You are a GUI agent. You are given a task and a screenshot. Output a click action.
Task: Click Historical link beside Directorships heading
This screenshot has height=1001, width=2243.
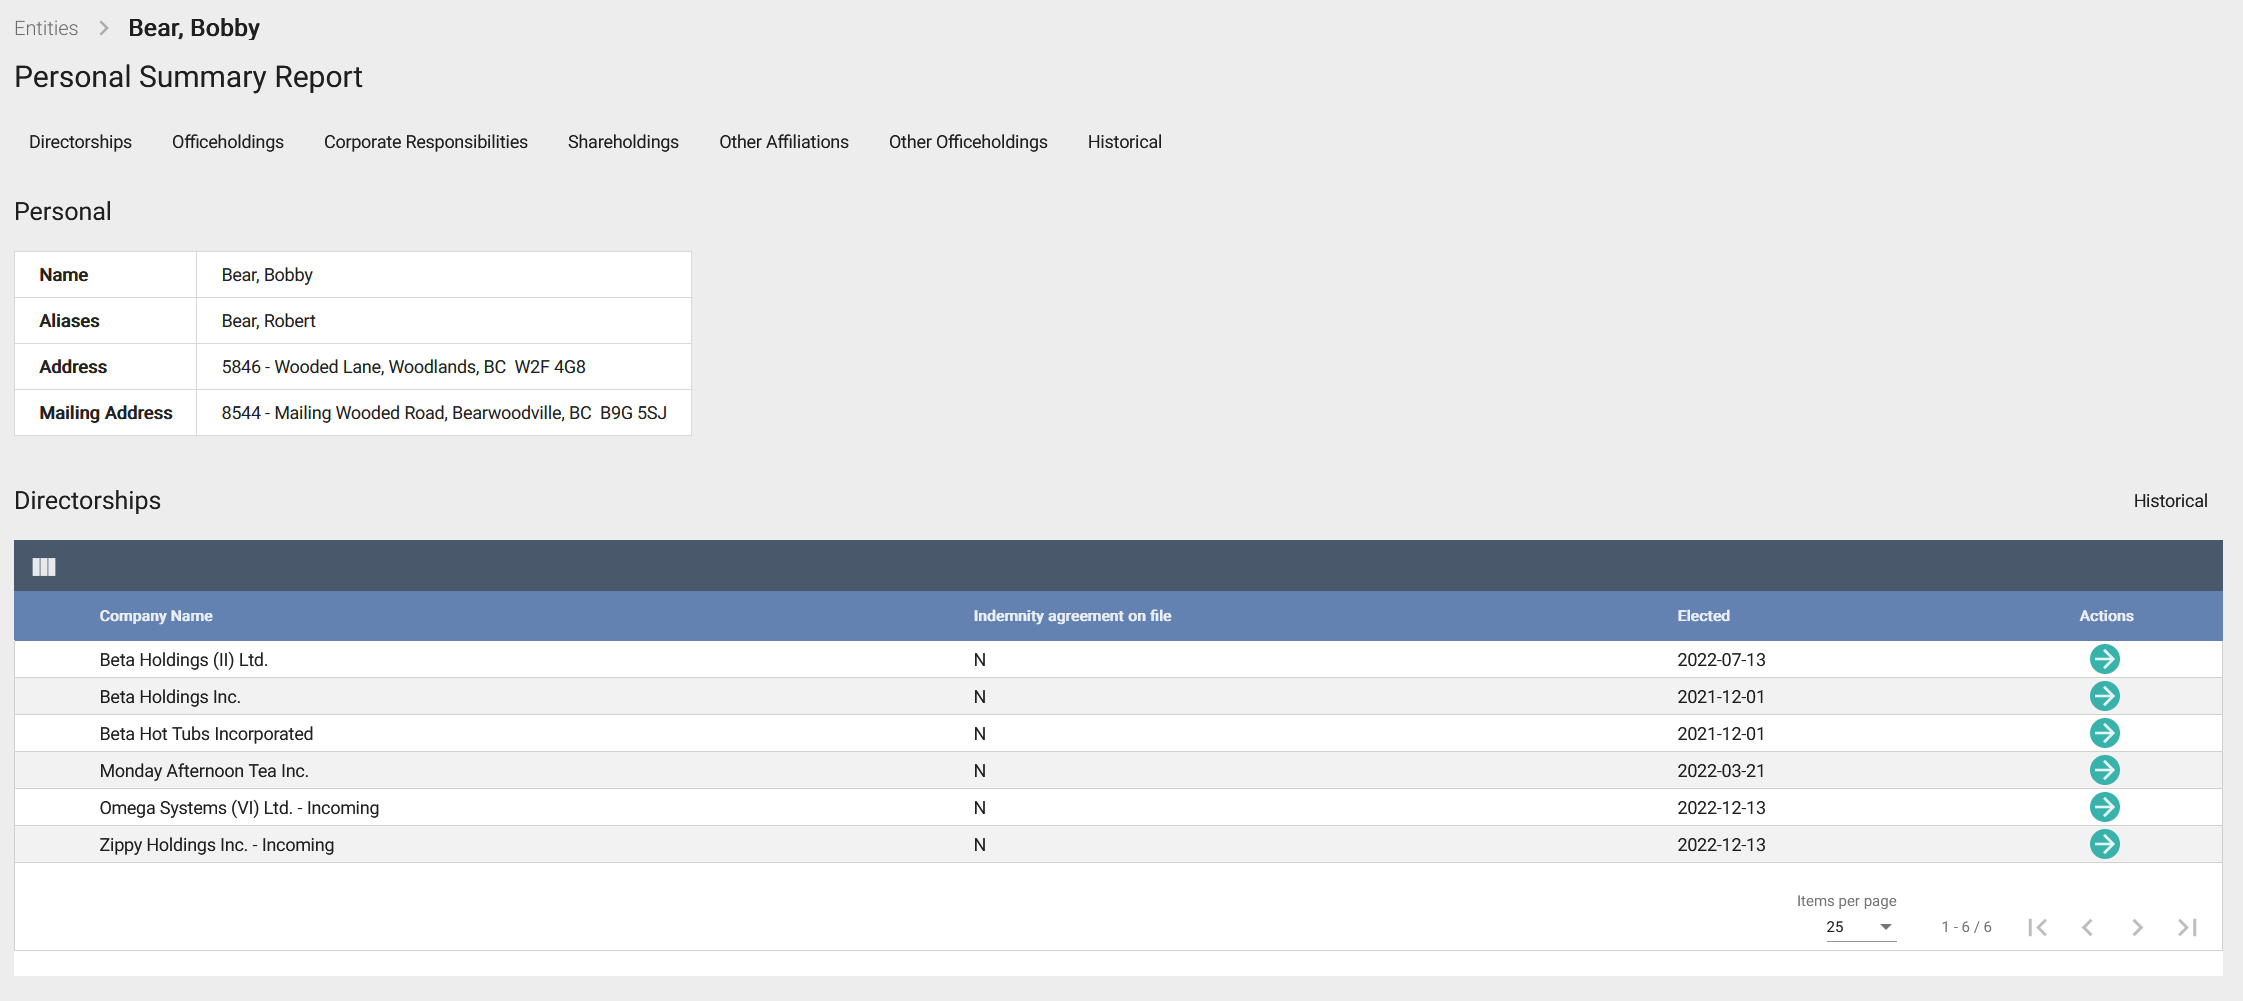(2170, 501)
